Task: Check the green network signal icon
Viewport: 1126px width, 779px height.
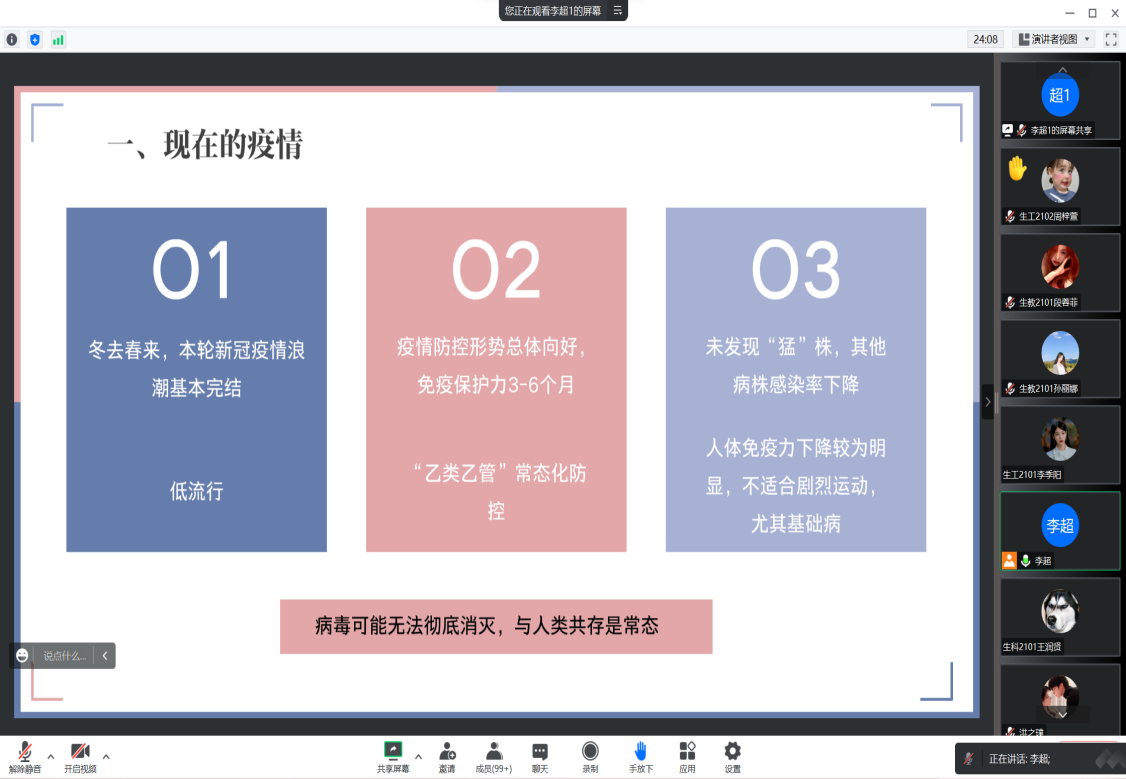Action: [58, 40]
